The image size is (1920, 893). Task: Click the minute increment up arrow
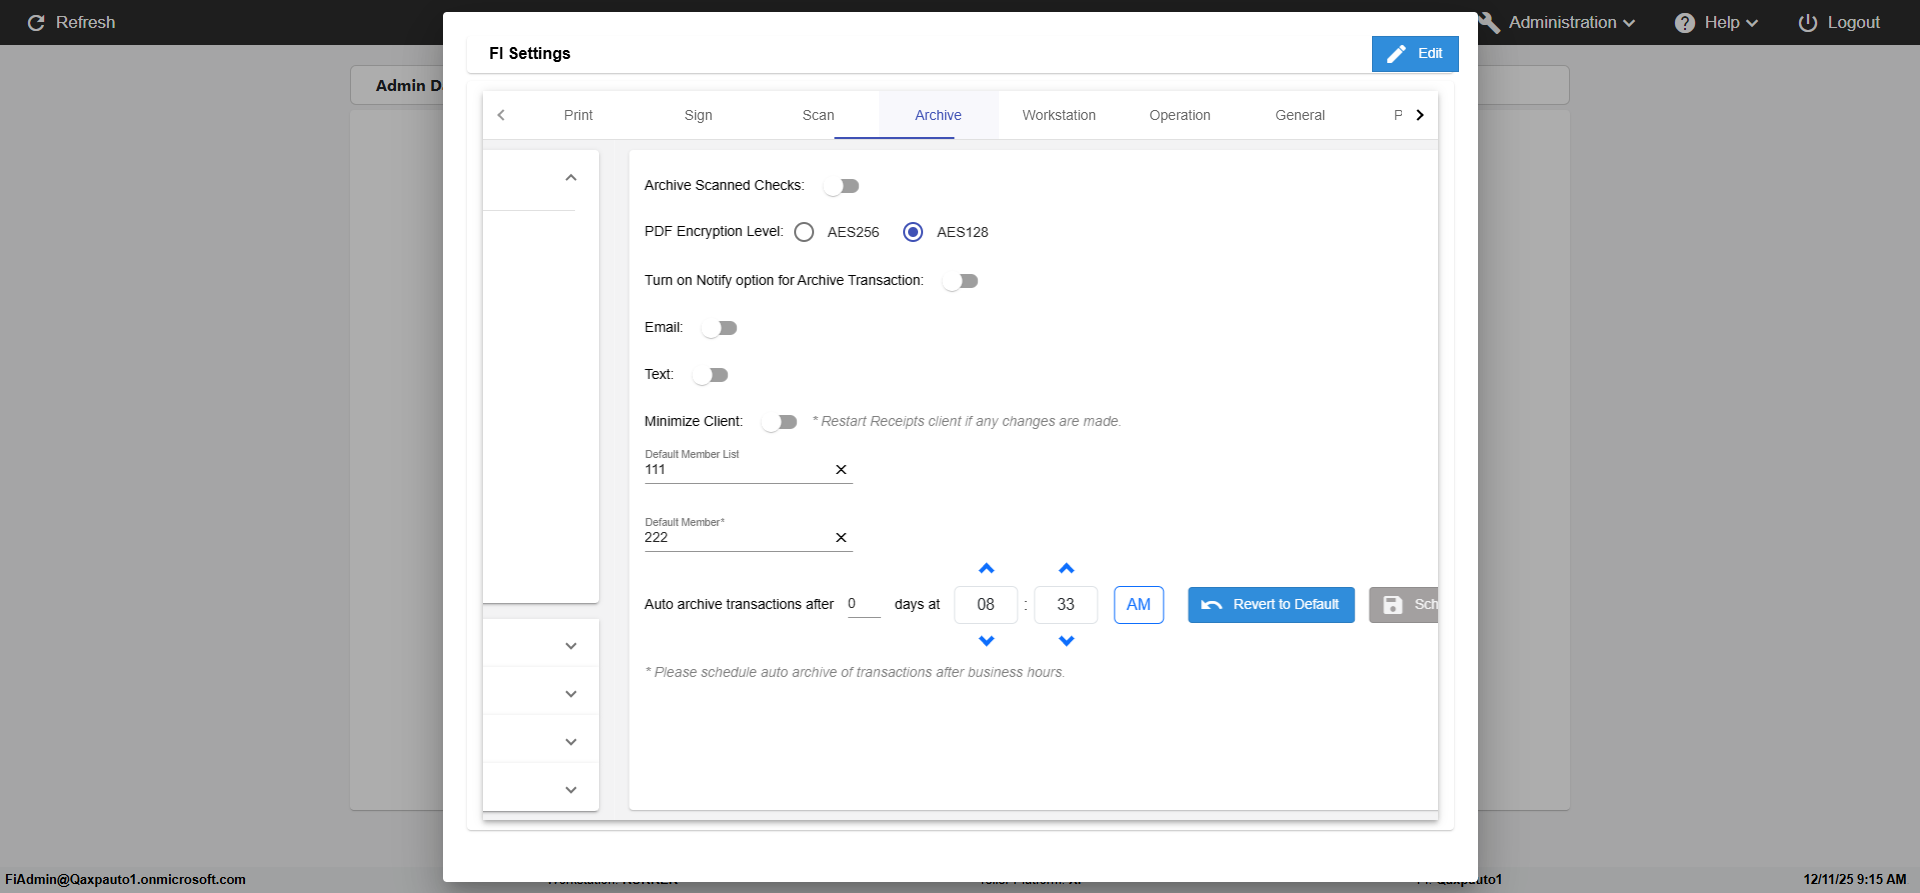[x=1066, y=569]
